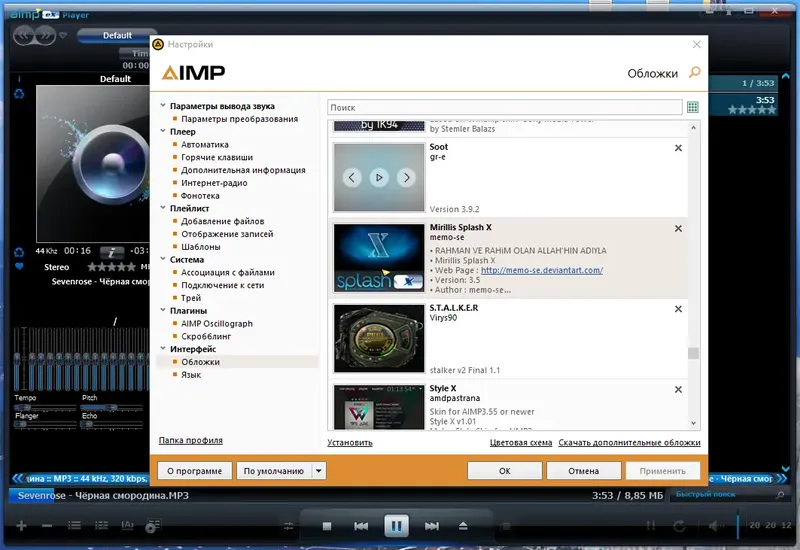
Task: Click the stop button in the player
Action: [x=327, y=526]
